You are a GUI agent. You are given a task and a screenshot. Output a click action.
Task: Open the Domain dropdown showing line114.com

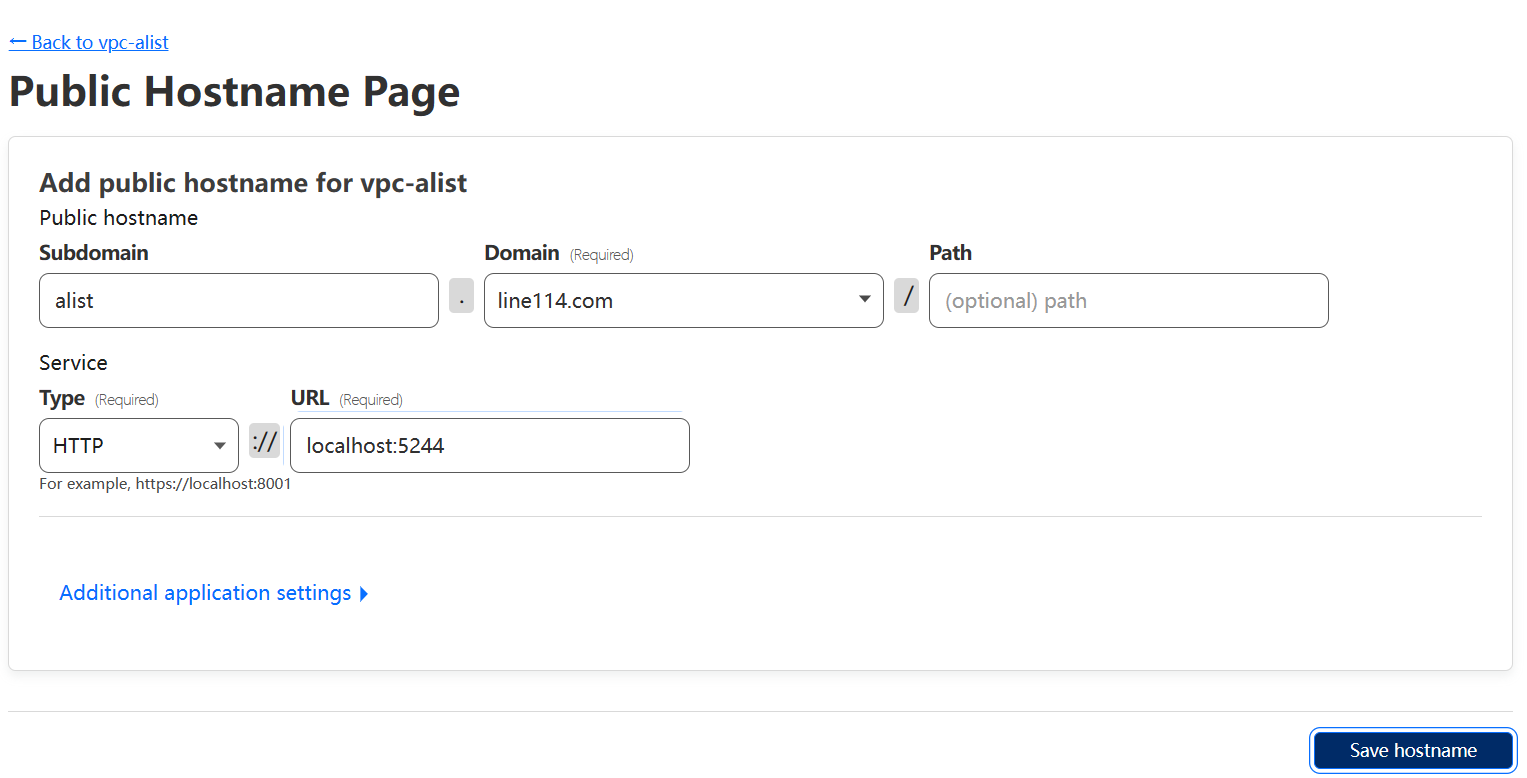coord(684,300)
